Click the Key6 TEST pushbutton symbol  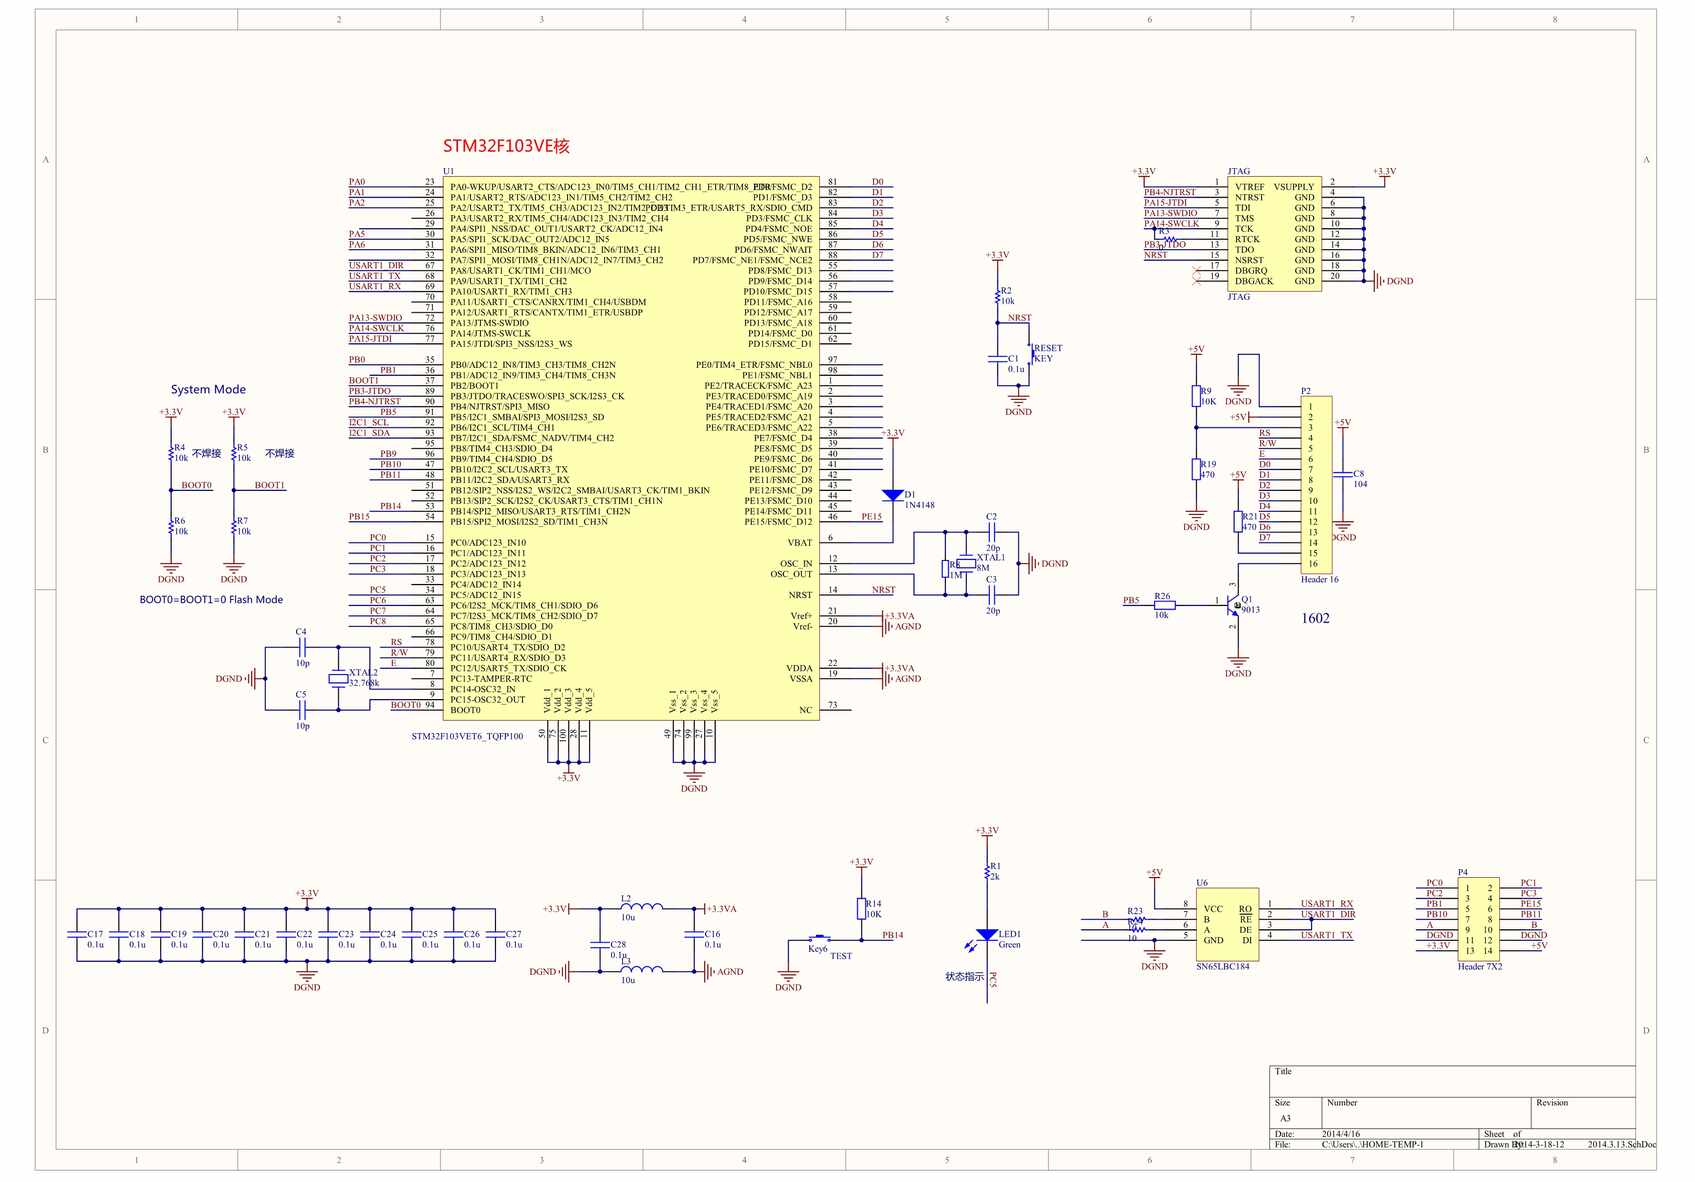(819, 939)
